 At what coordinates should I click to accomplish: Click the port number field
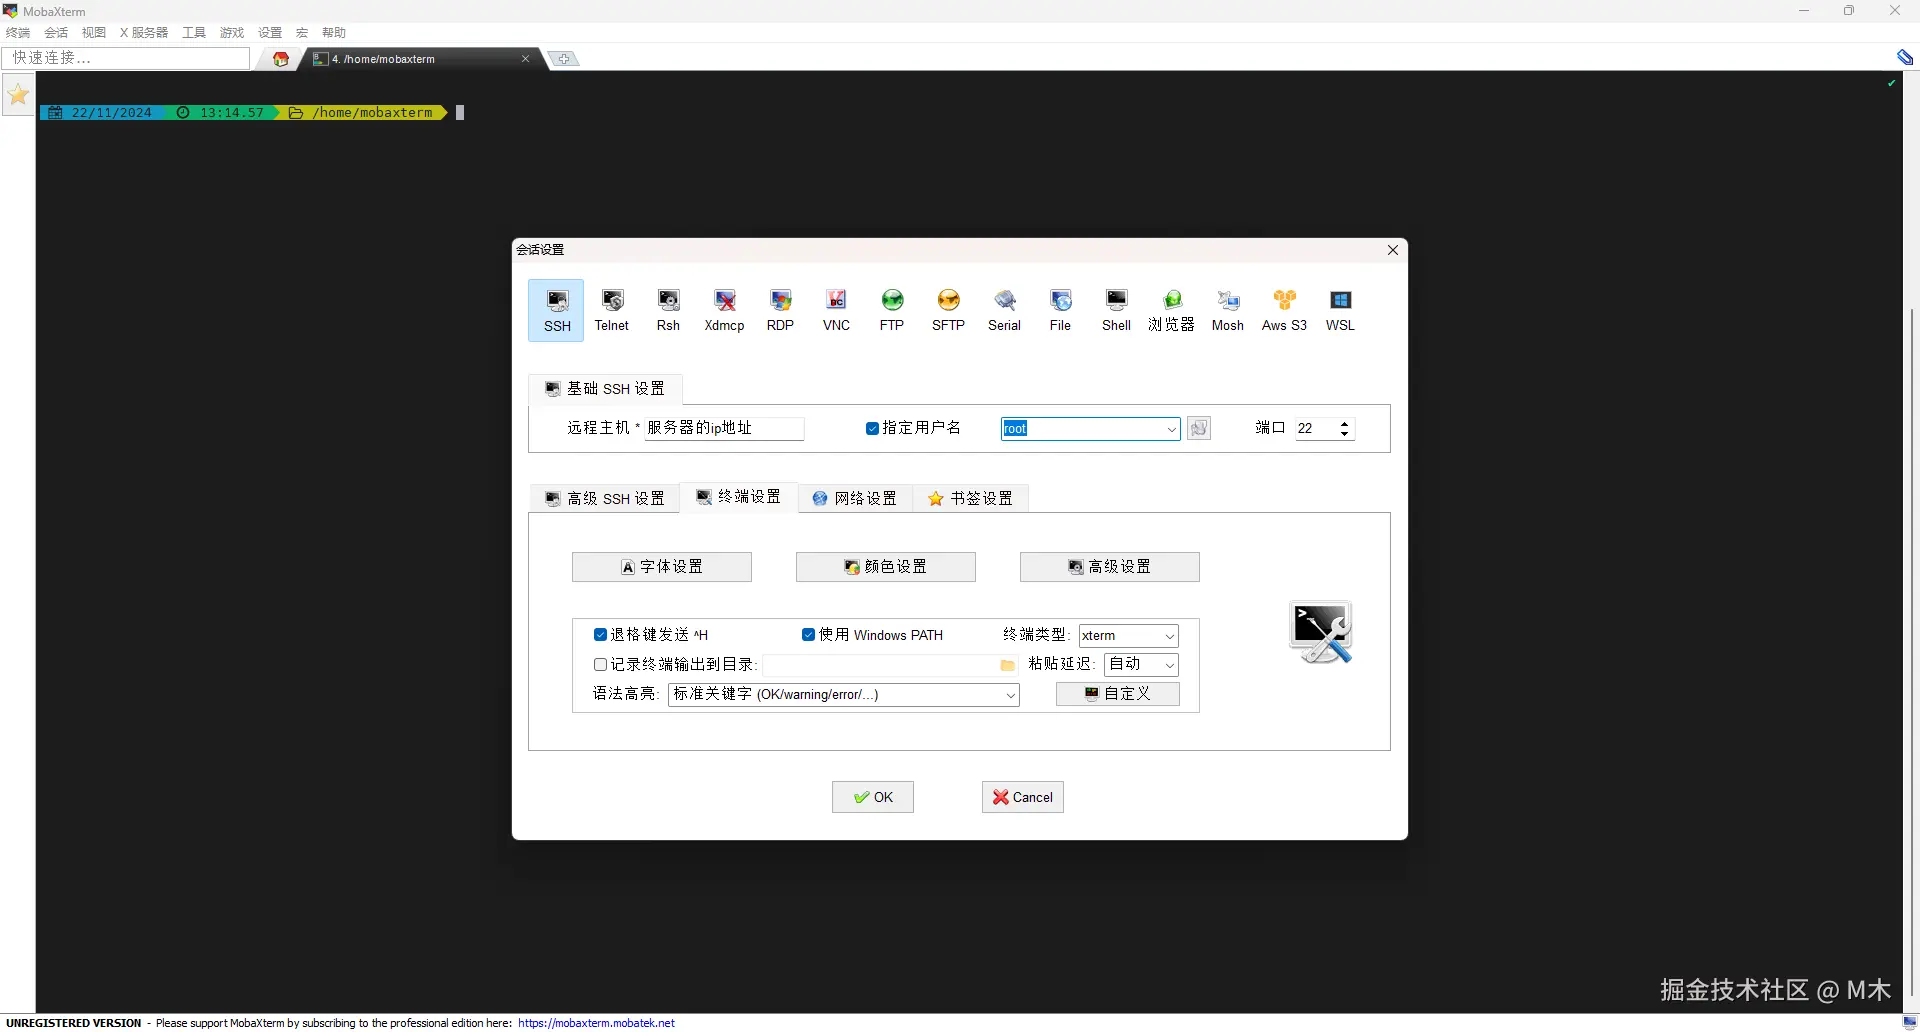pyautogui.click(x=1316, y=429)
